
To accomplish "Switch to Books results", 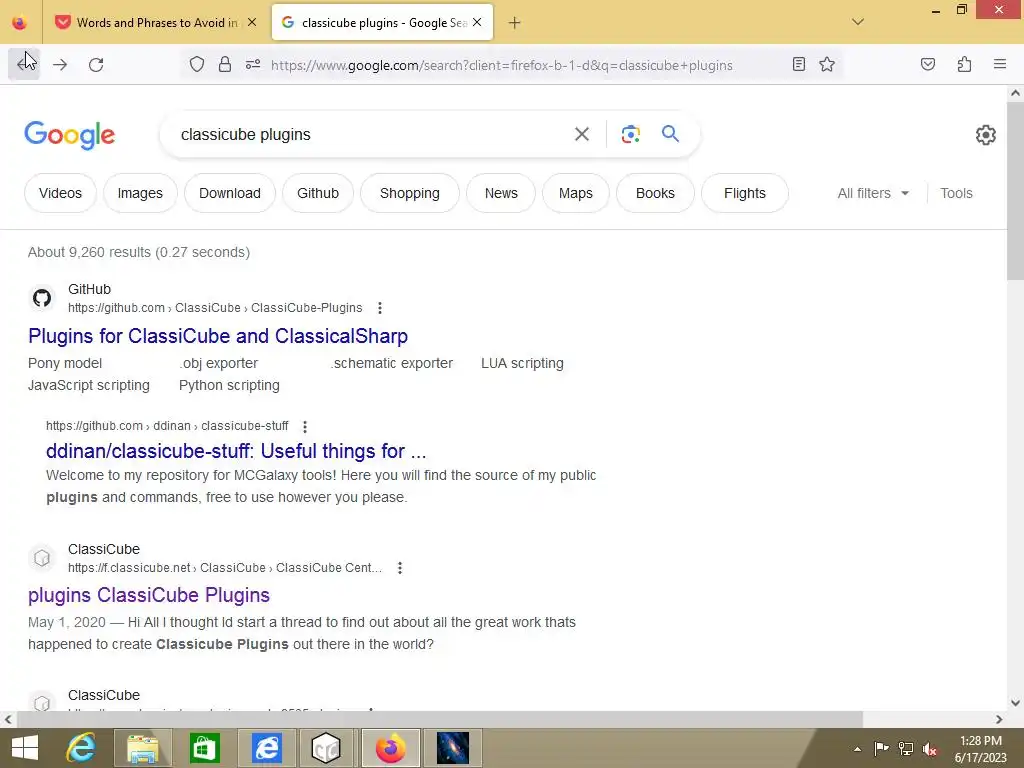I will [x=655, y=193].
